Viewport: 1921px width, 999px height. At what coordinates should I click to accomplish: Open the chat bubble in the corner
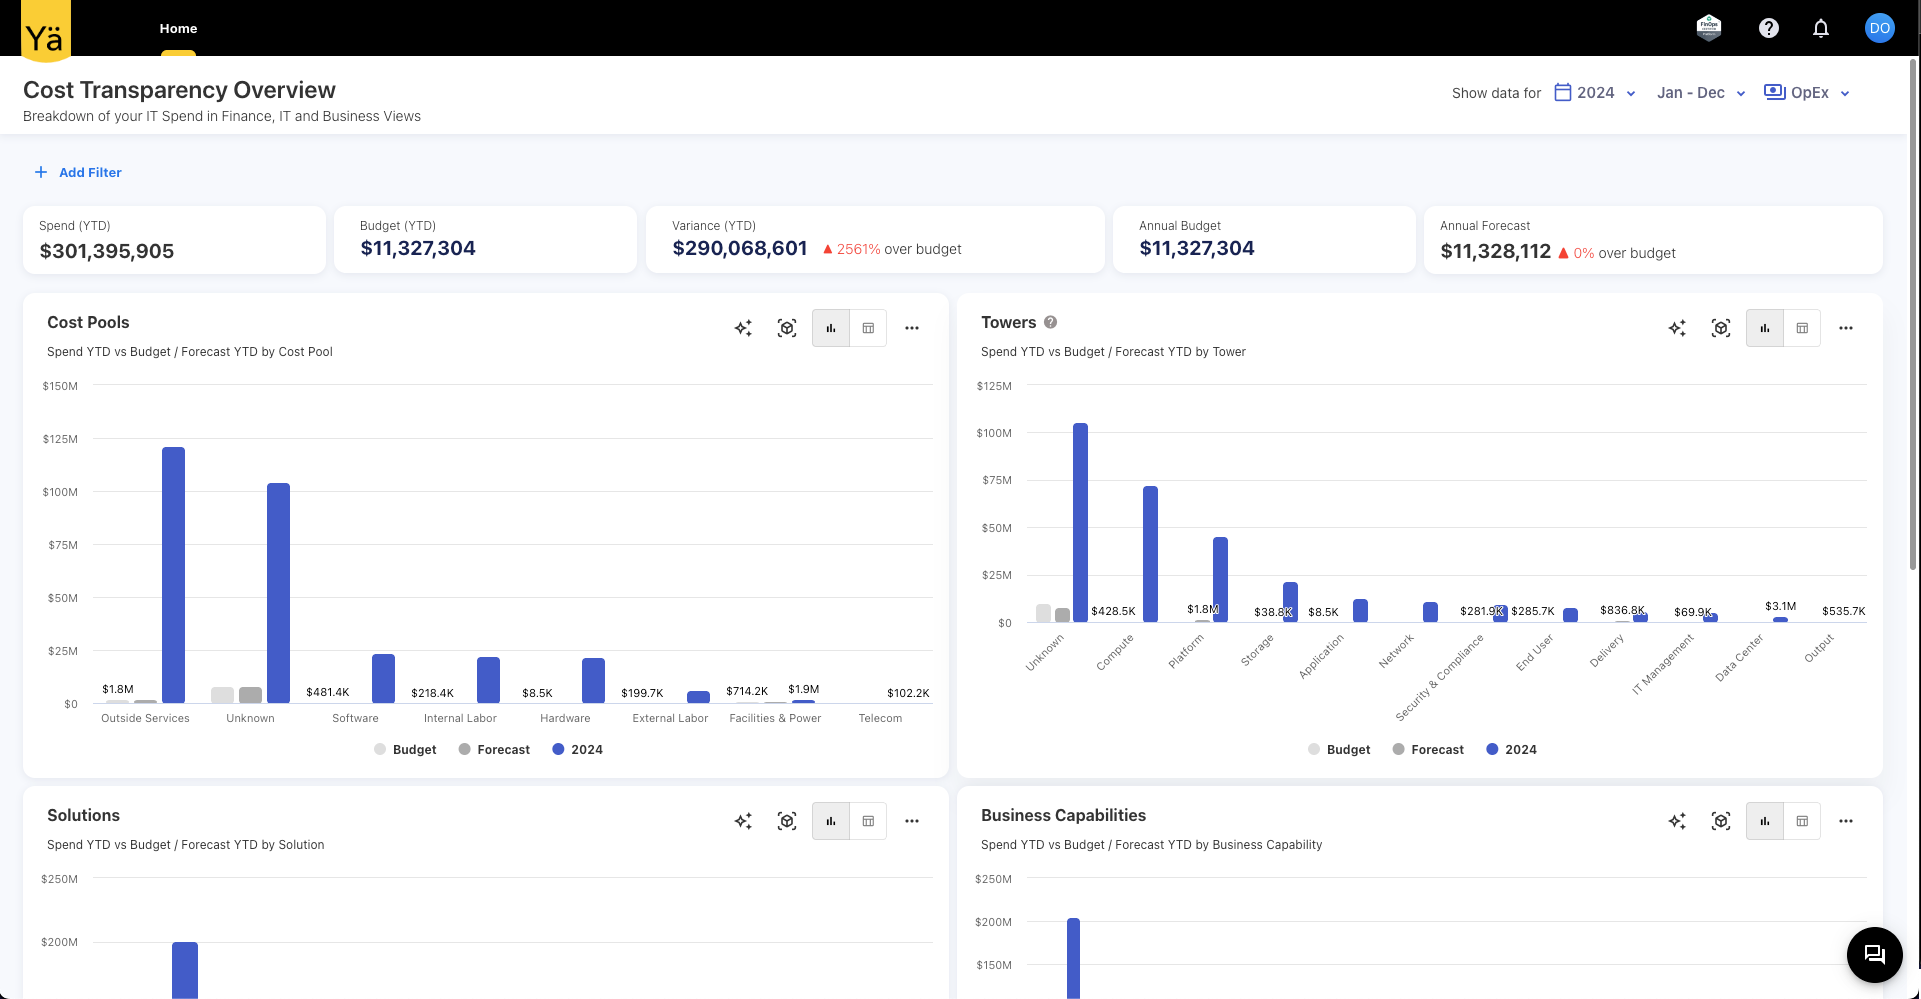(1874, 955)
